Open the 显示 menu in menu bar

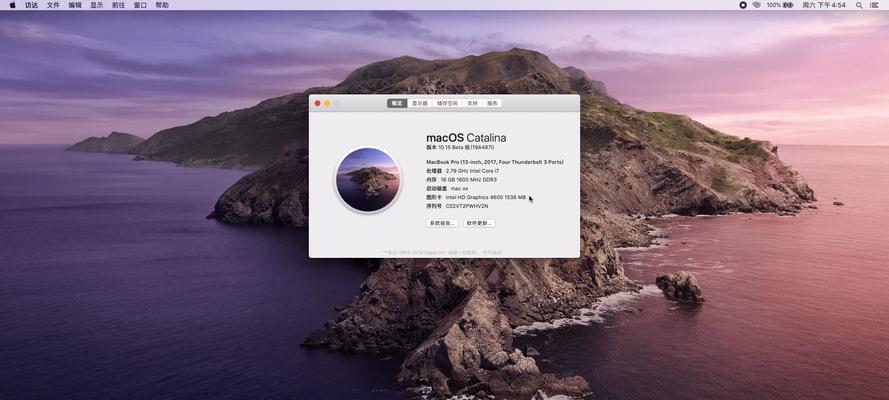click(x=97, y=5)
